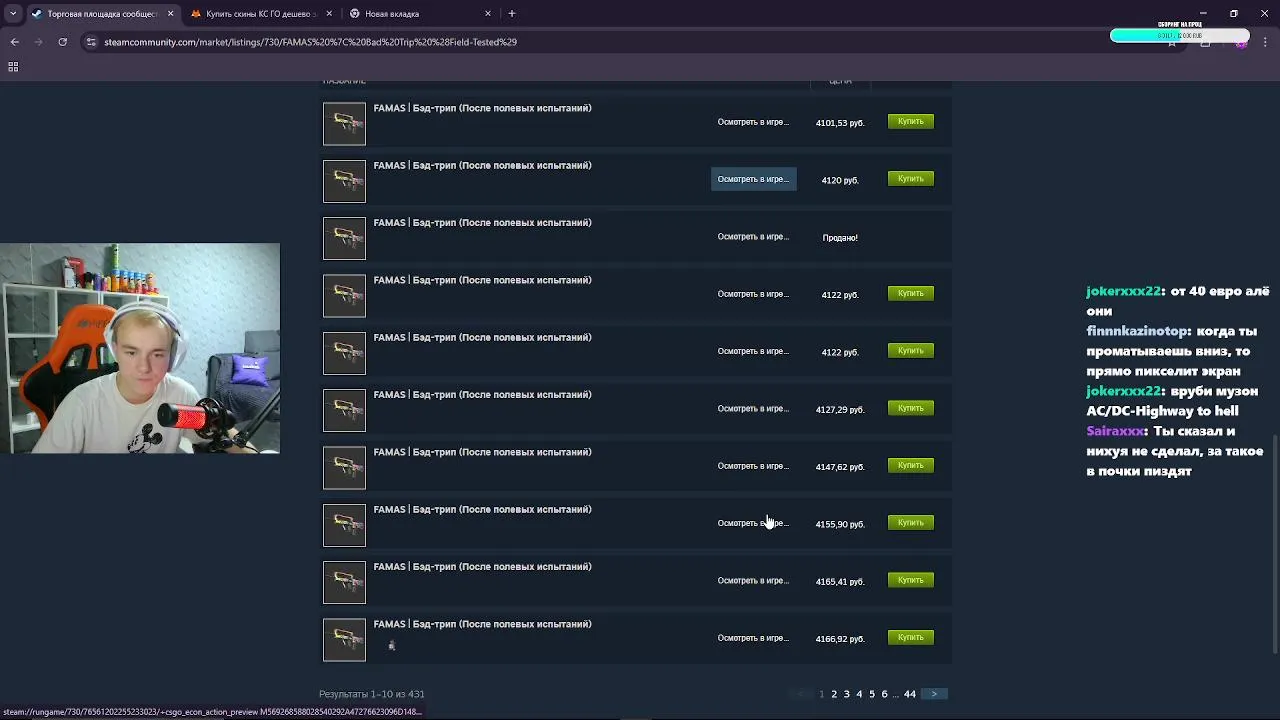
Task: Click FAMAS thumbnail of the 4166,92 руб. listing
Action: [344, 639]
